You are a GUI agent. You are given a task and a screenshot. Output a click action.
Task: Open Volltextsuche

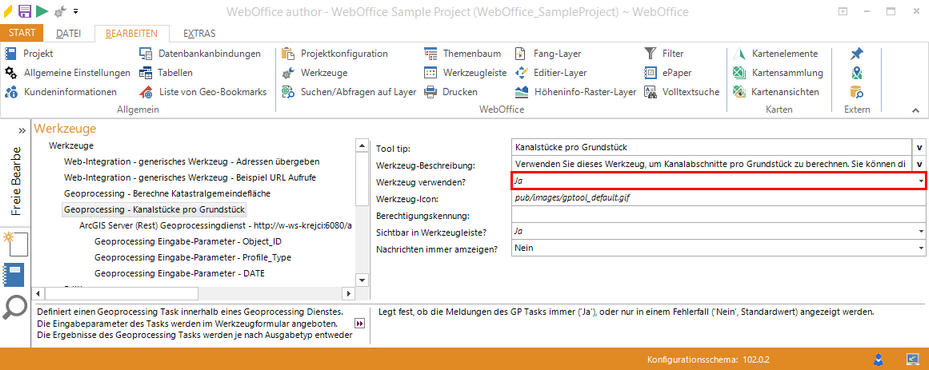tap(682, 92)
